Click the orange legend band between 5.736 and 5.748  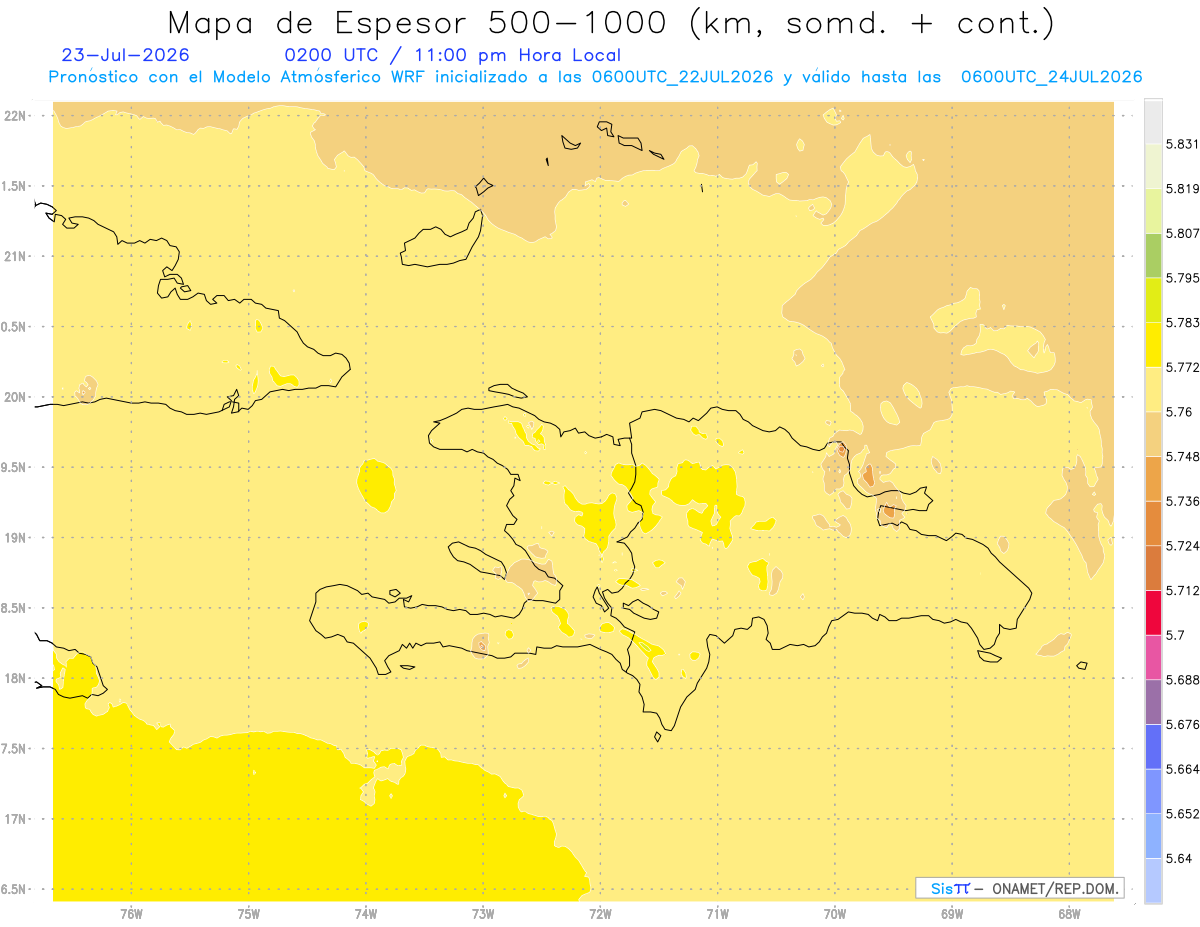tap(1153, 479)
